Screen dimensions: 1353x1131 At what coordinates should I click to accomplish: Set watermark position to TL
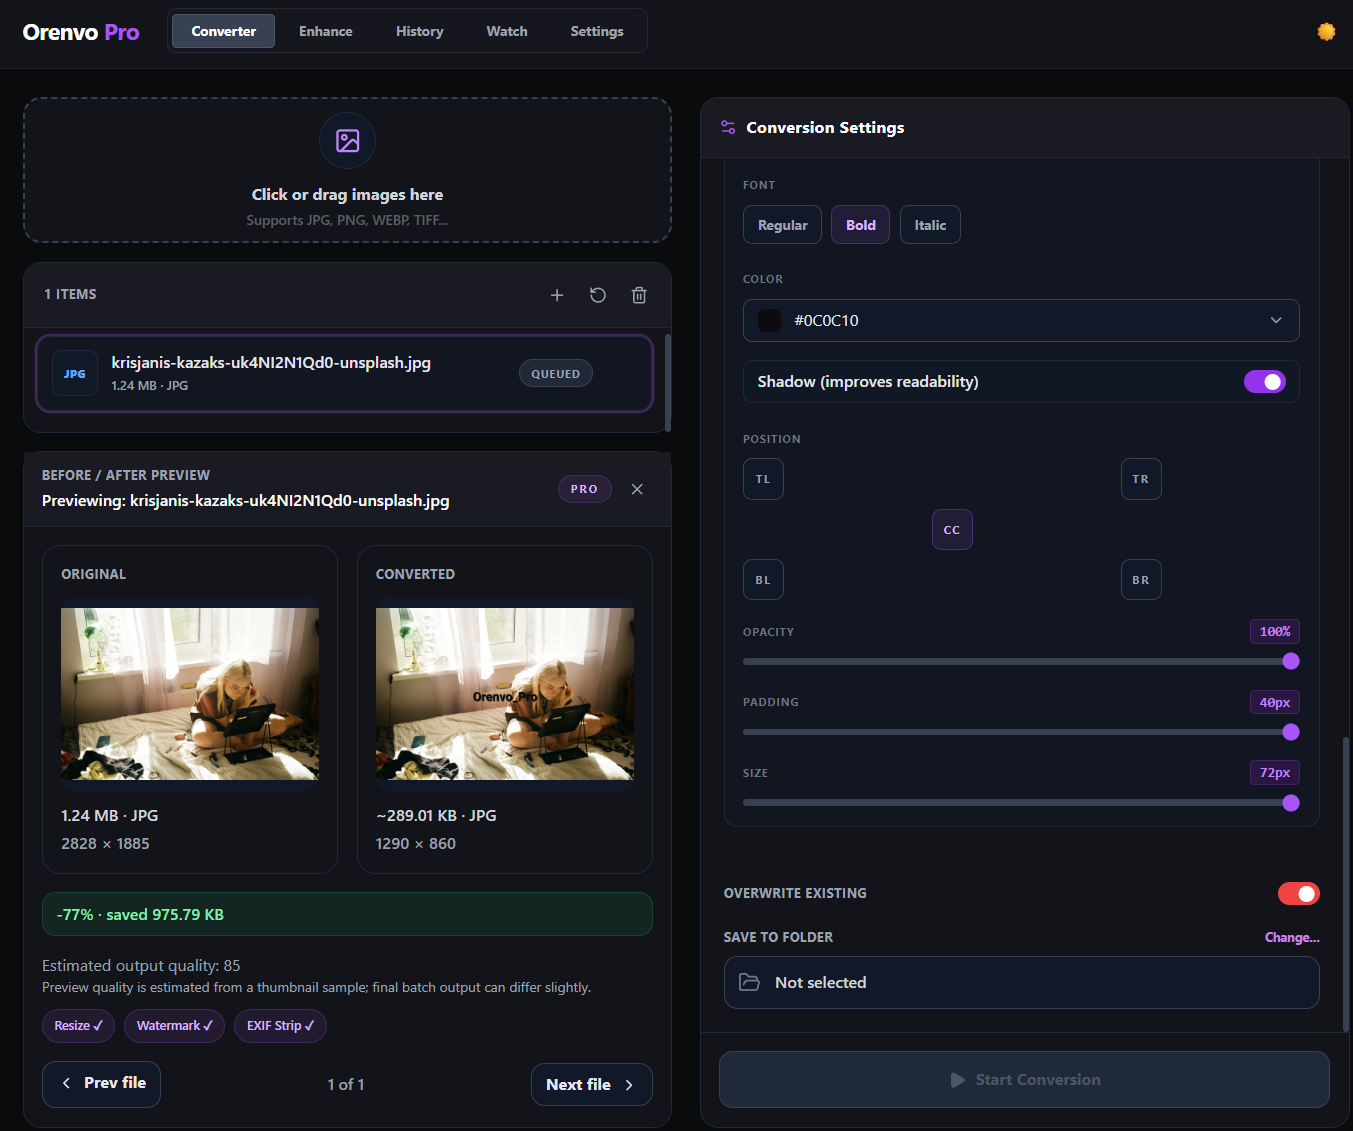tap(763, 479)
